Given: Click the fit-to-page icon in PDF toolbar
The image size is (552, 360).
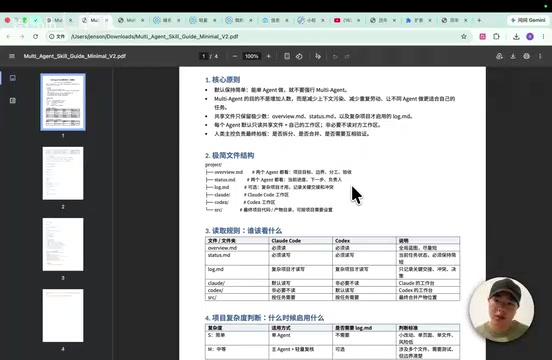Looking at the screenshot, I should [287, 56].
